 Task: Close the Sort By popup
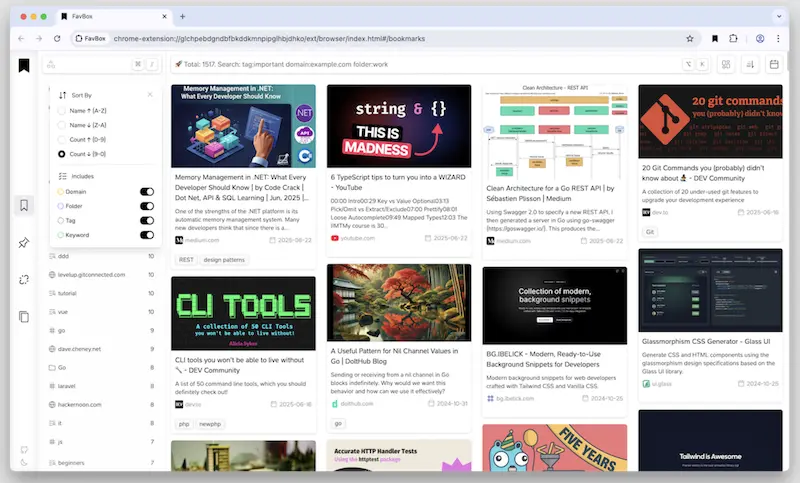(150, 95)
